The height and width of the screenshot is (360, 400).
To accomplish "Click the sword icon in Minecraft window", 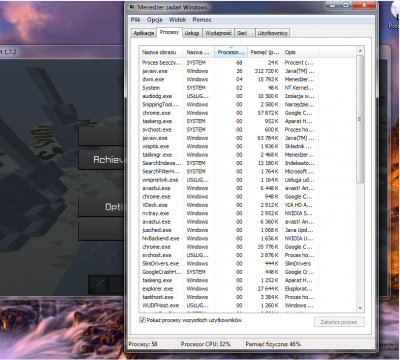I will 98,286.
